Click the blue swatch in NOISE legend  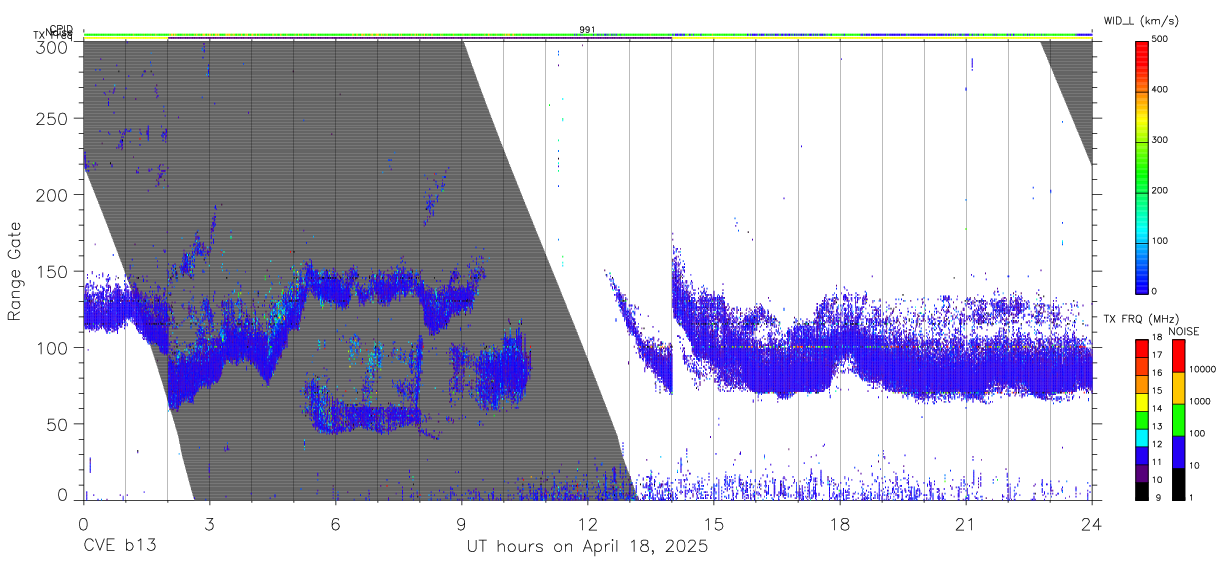tap(1178, 451)
